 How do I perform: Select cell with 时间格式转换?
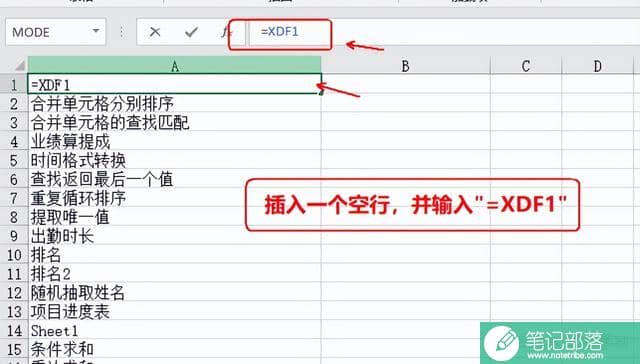click(x=175, y=160)
